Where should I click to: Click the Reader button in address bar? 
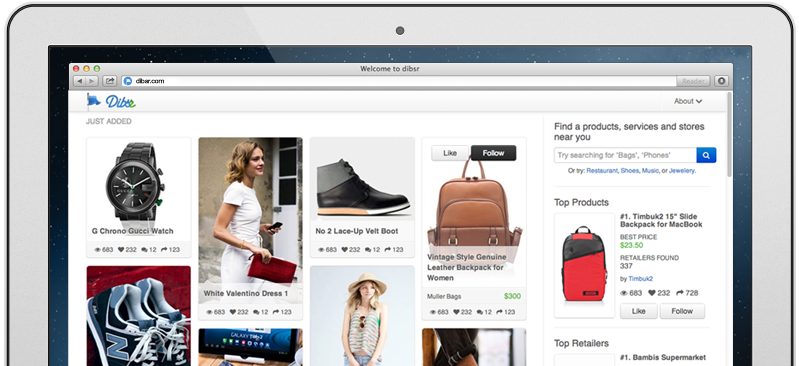(x=694, y=81)
